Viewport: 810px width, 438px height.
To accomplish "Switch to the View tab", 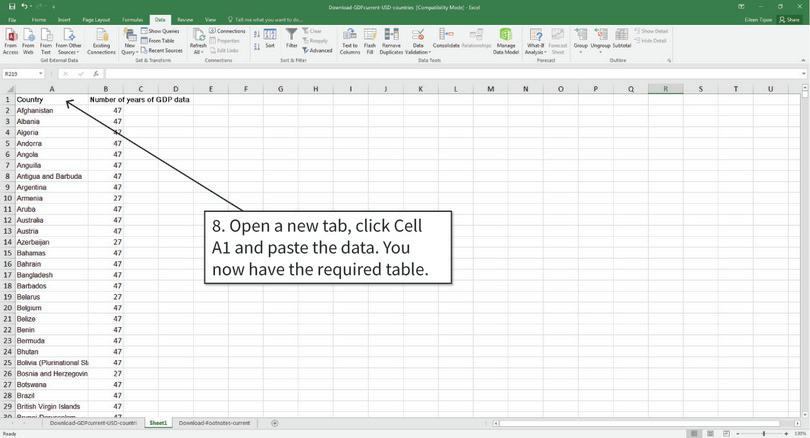I will click(210, 20).
